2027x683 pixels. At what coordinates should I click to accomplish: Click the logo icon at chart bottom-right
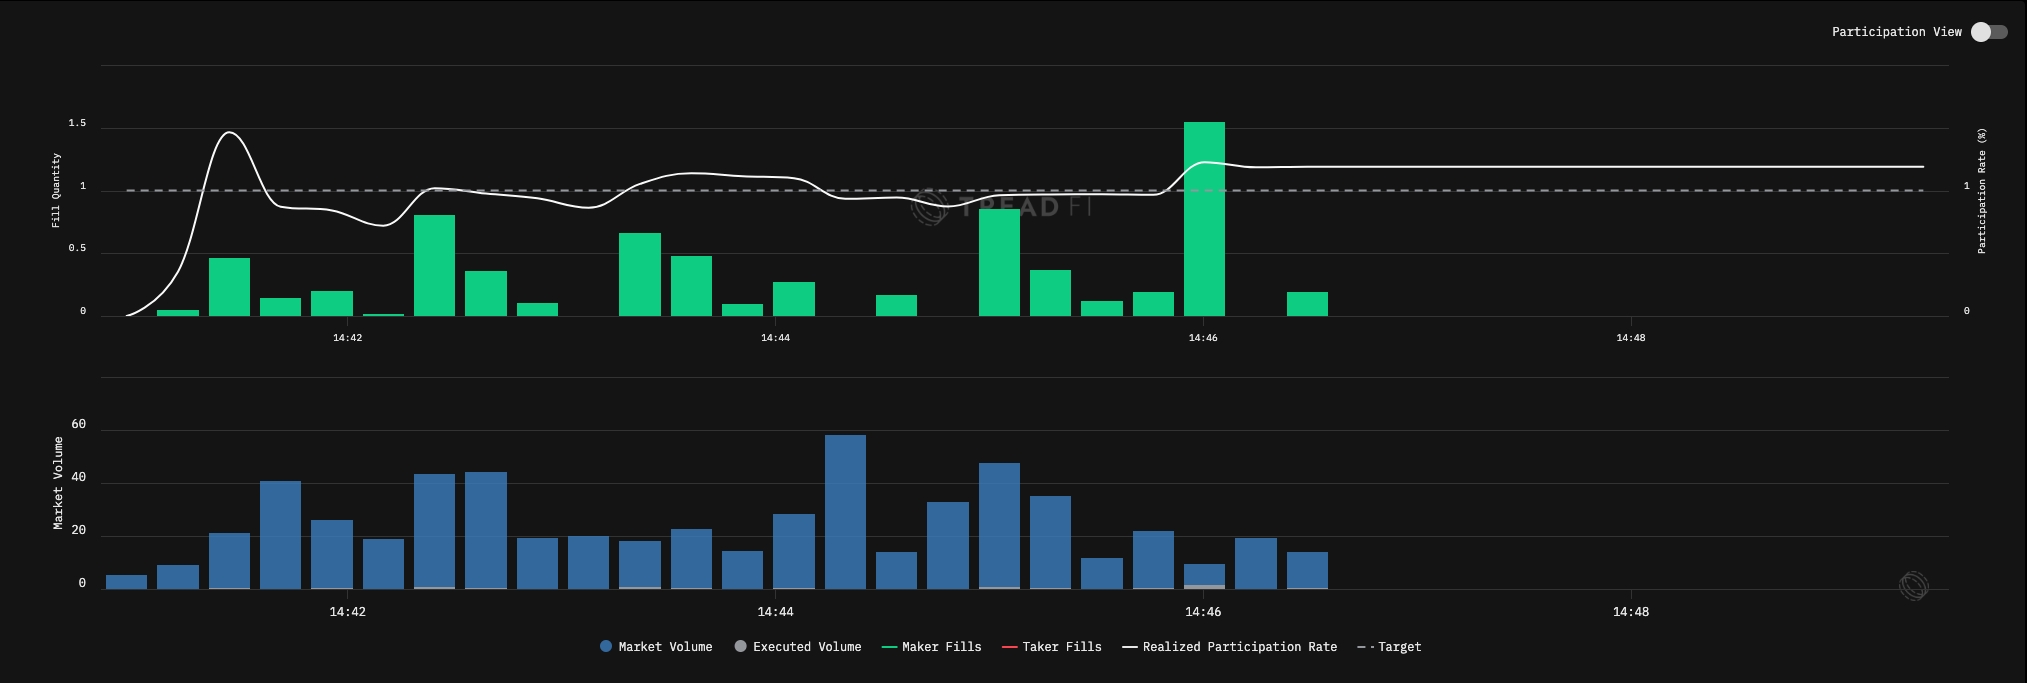click(1913, 586)
